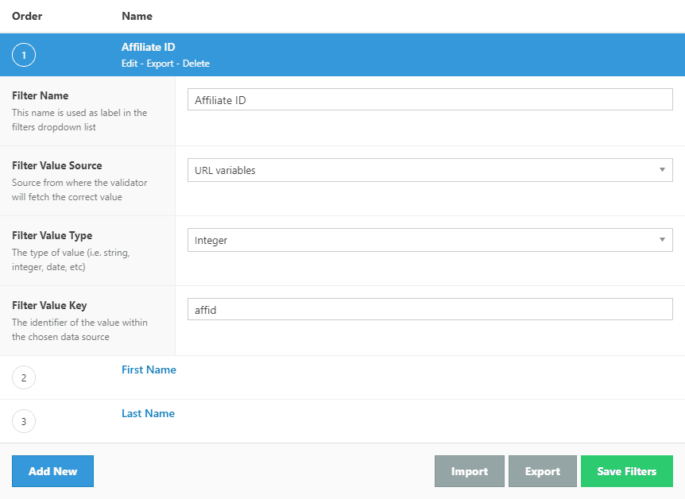
Task: Click the Delete link under Affiliate ID
Action: [x=196, y=64]
